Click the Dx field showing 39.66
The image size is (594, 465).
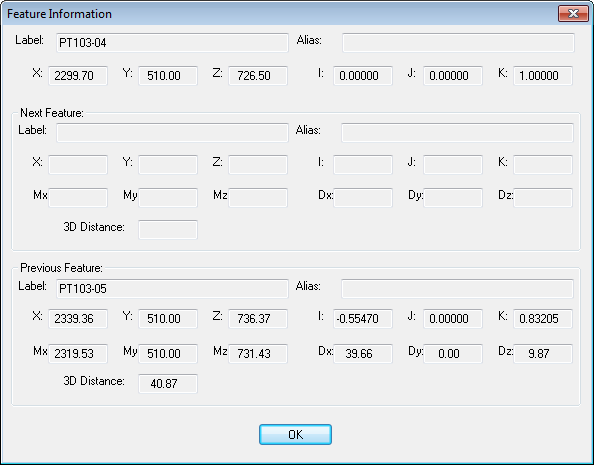(x=363, y=354)
